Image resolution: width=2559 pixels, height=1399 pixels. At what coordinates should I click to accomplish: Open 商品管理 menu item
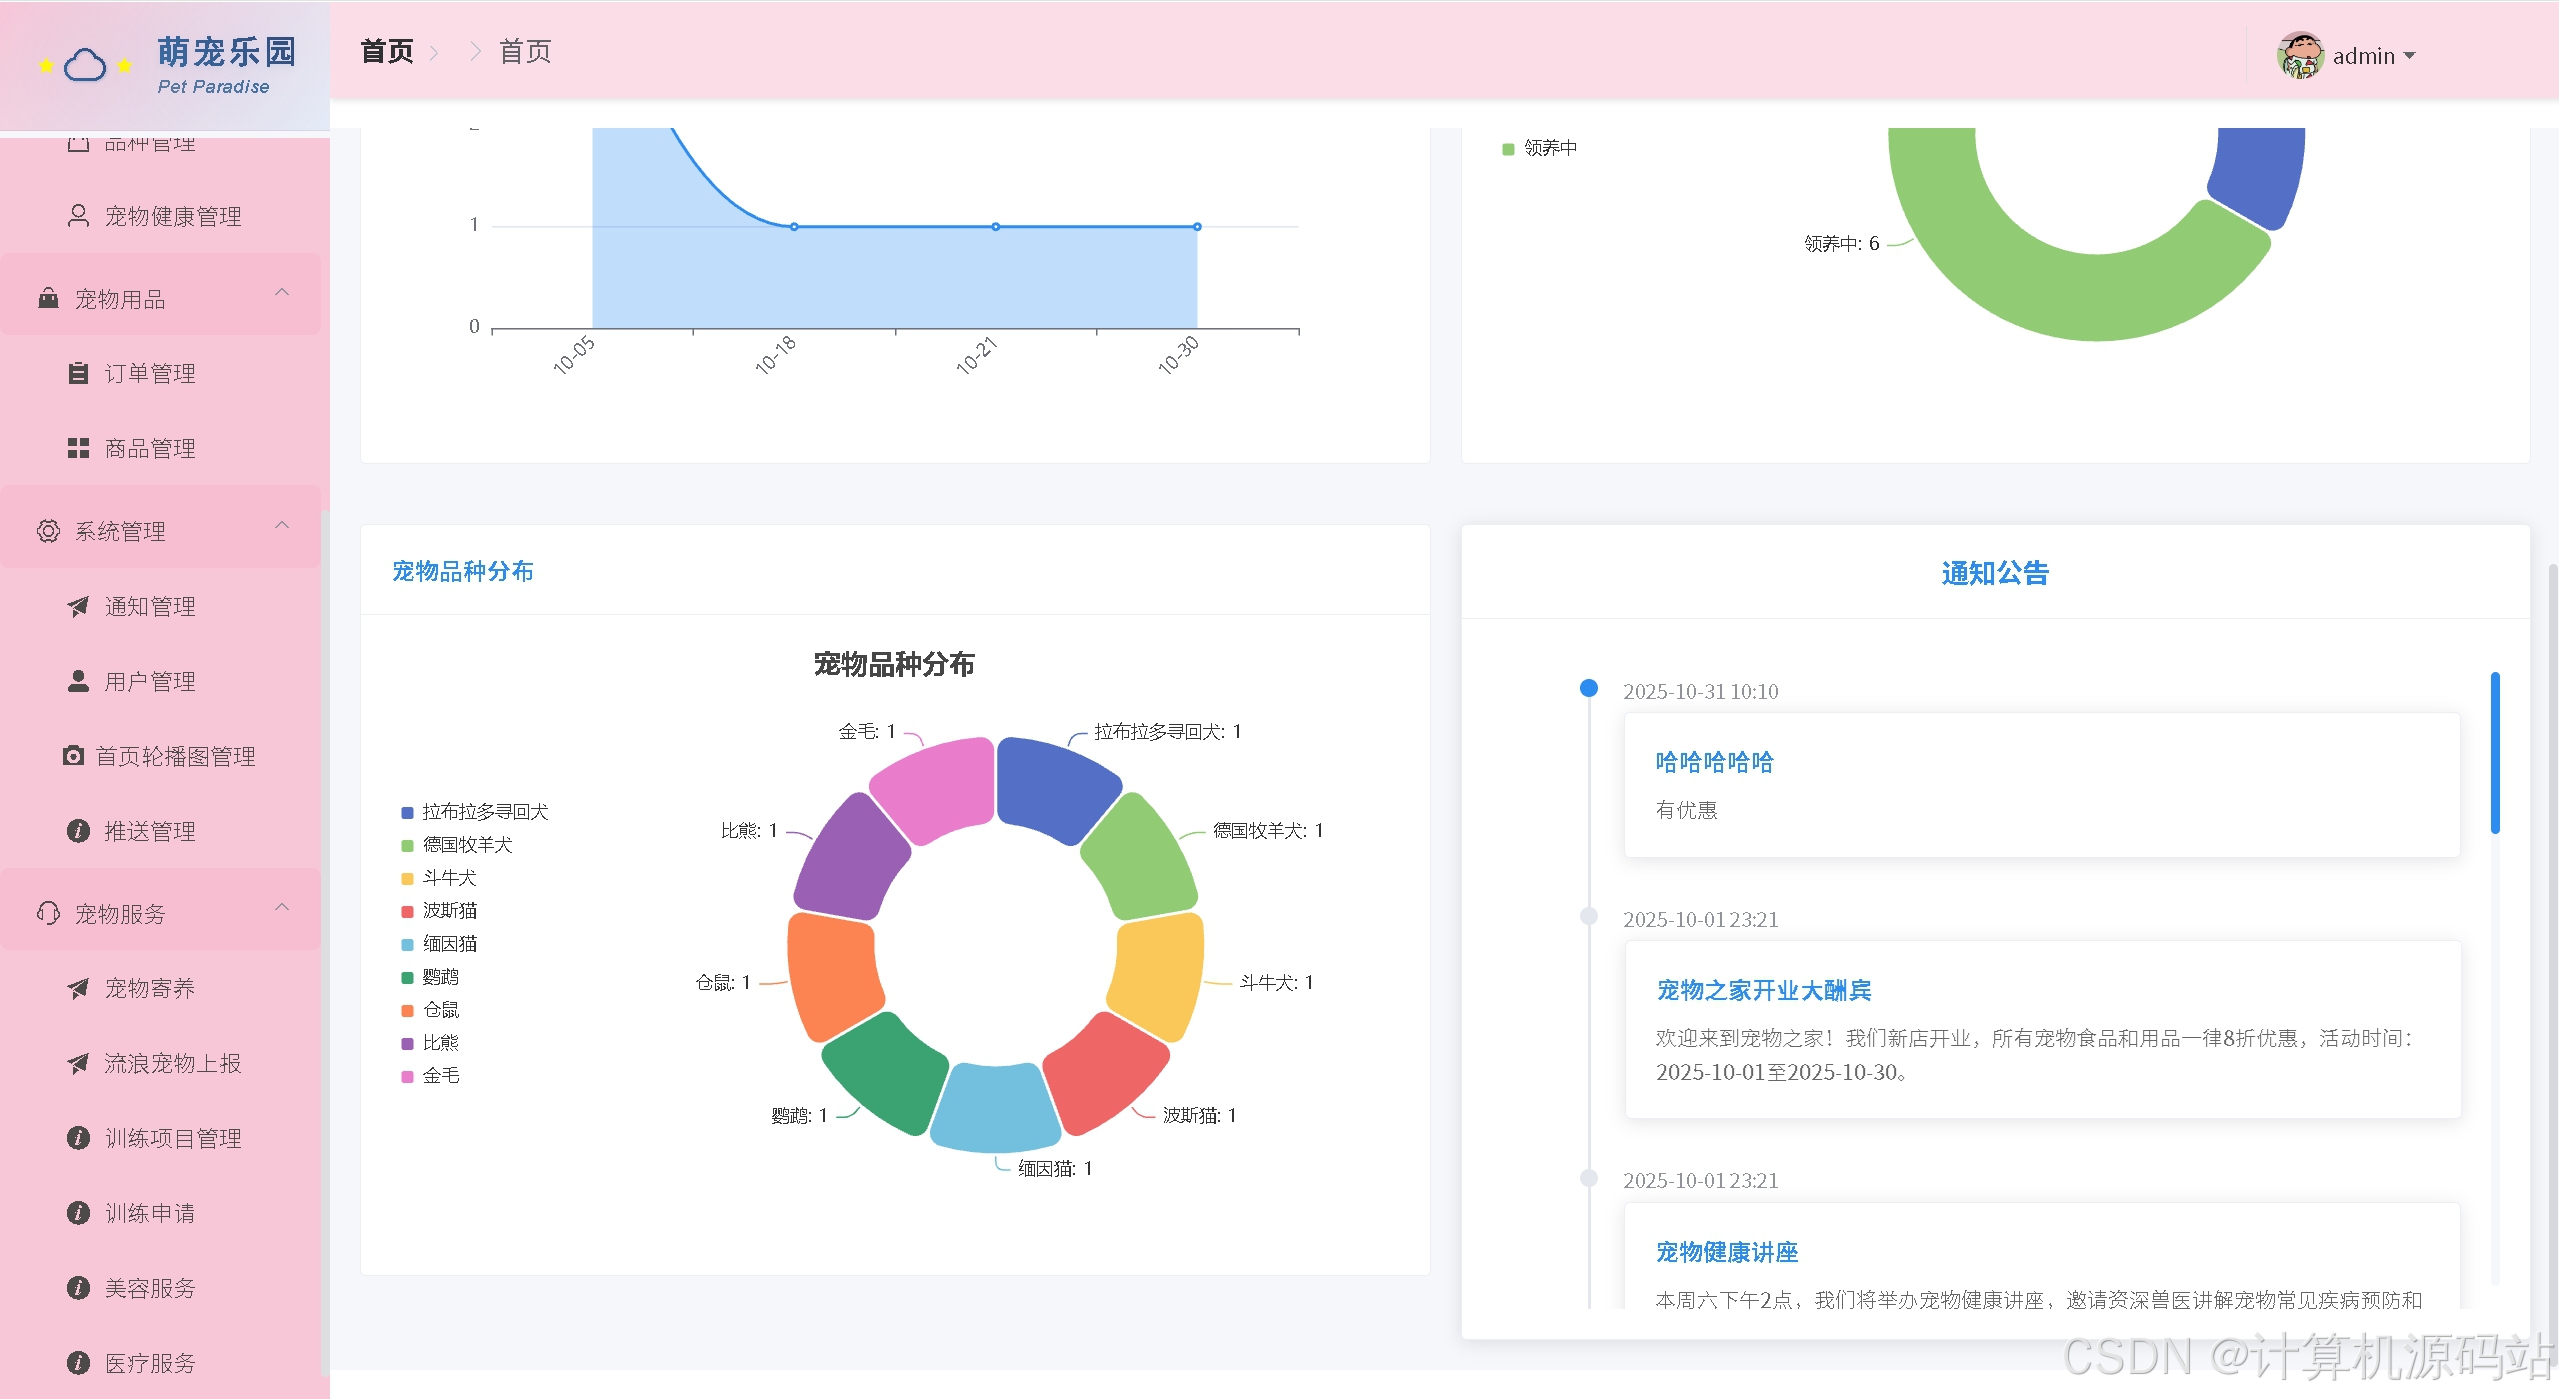coord(160,448)
